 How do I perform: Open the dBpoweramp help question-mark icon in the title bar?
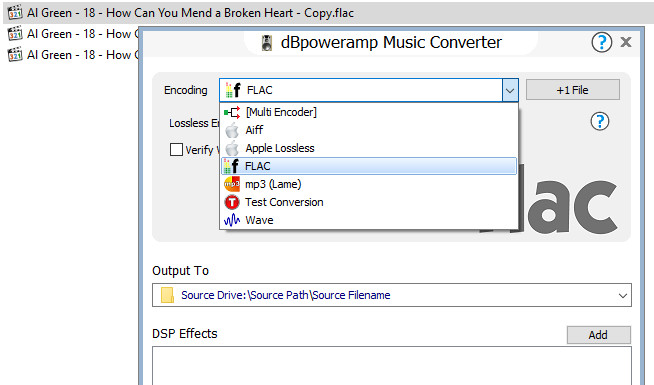coord(601,42)
